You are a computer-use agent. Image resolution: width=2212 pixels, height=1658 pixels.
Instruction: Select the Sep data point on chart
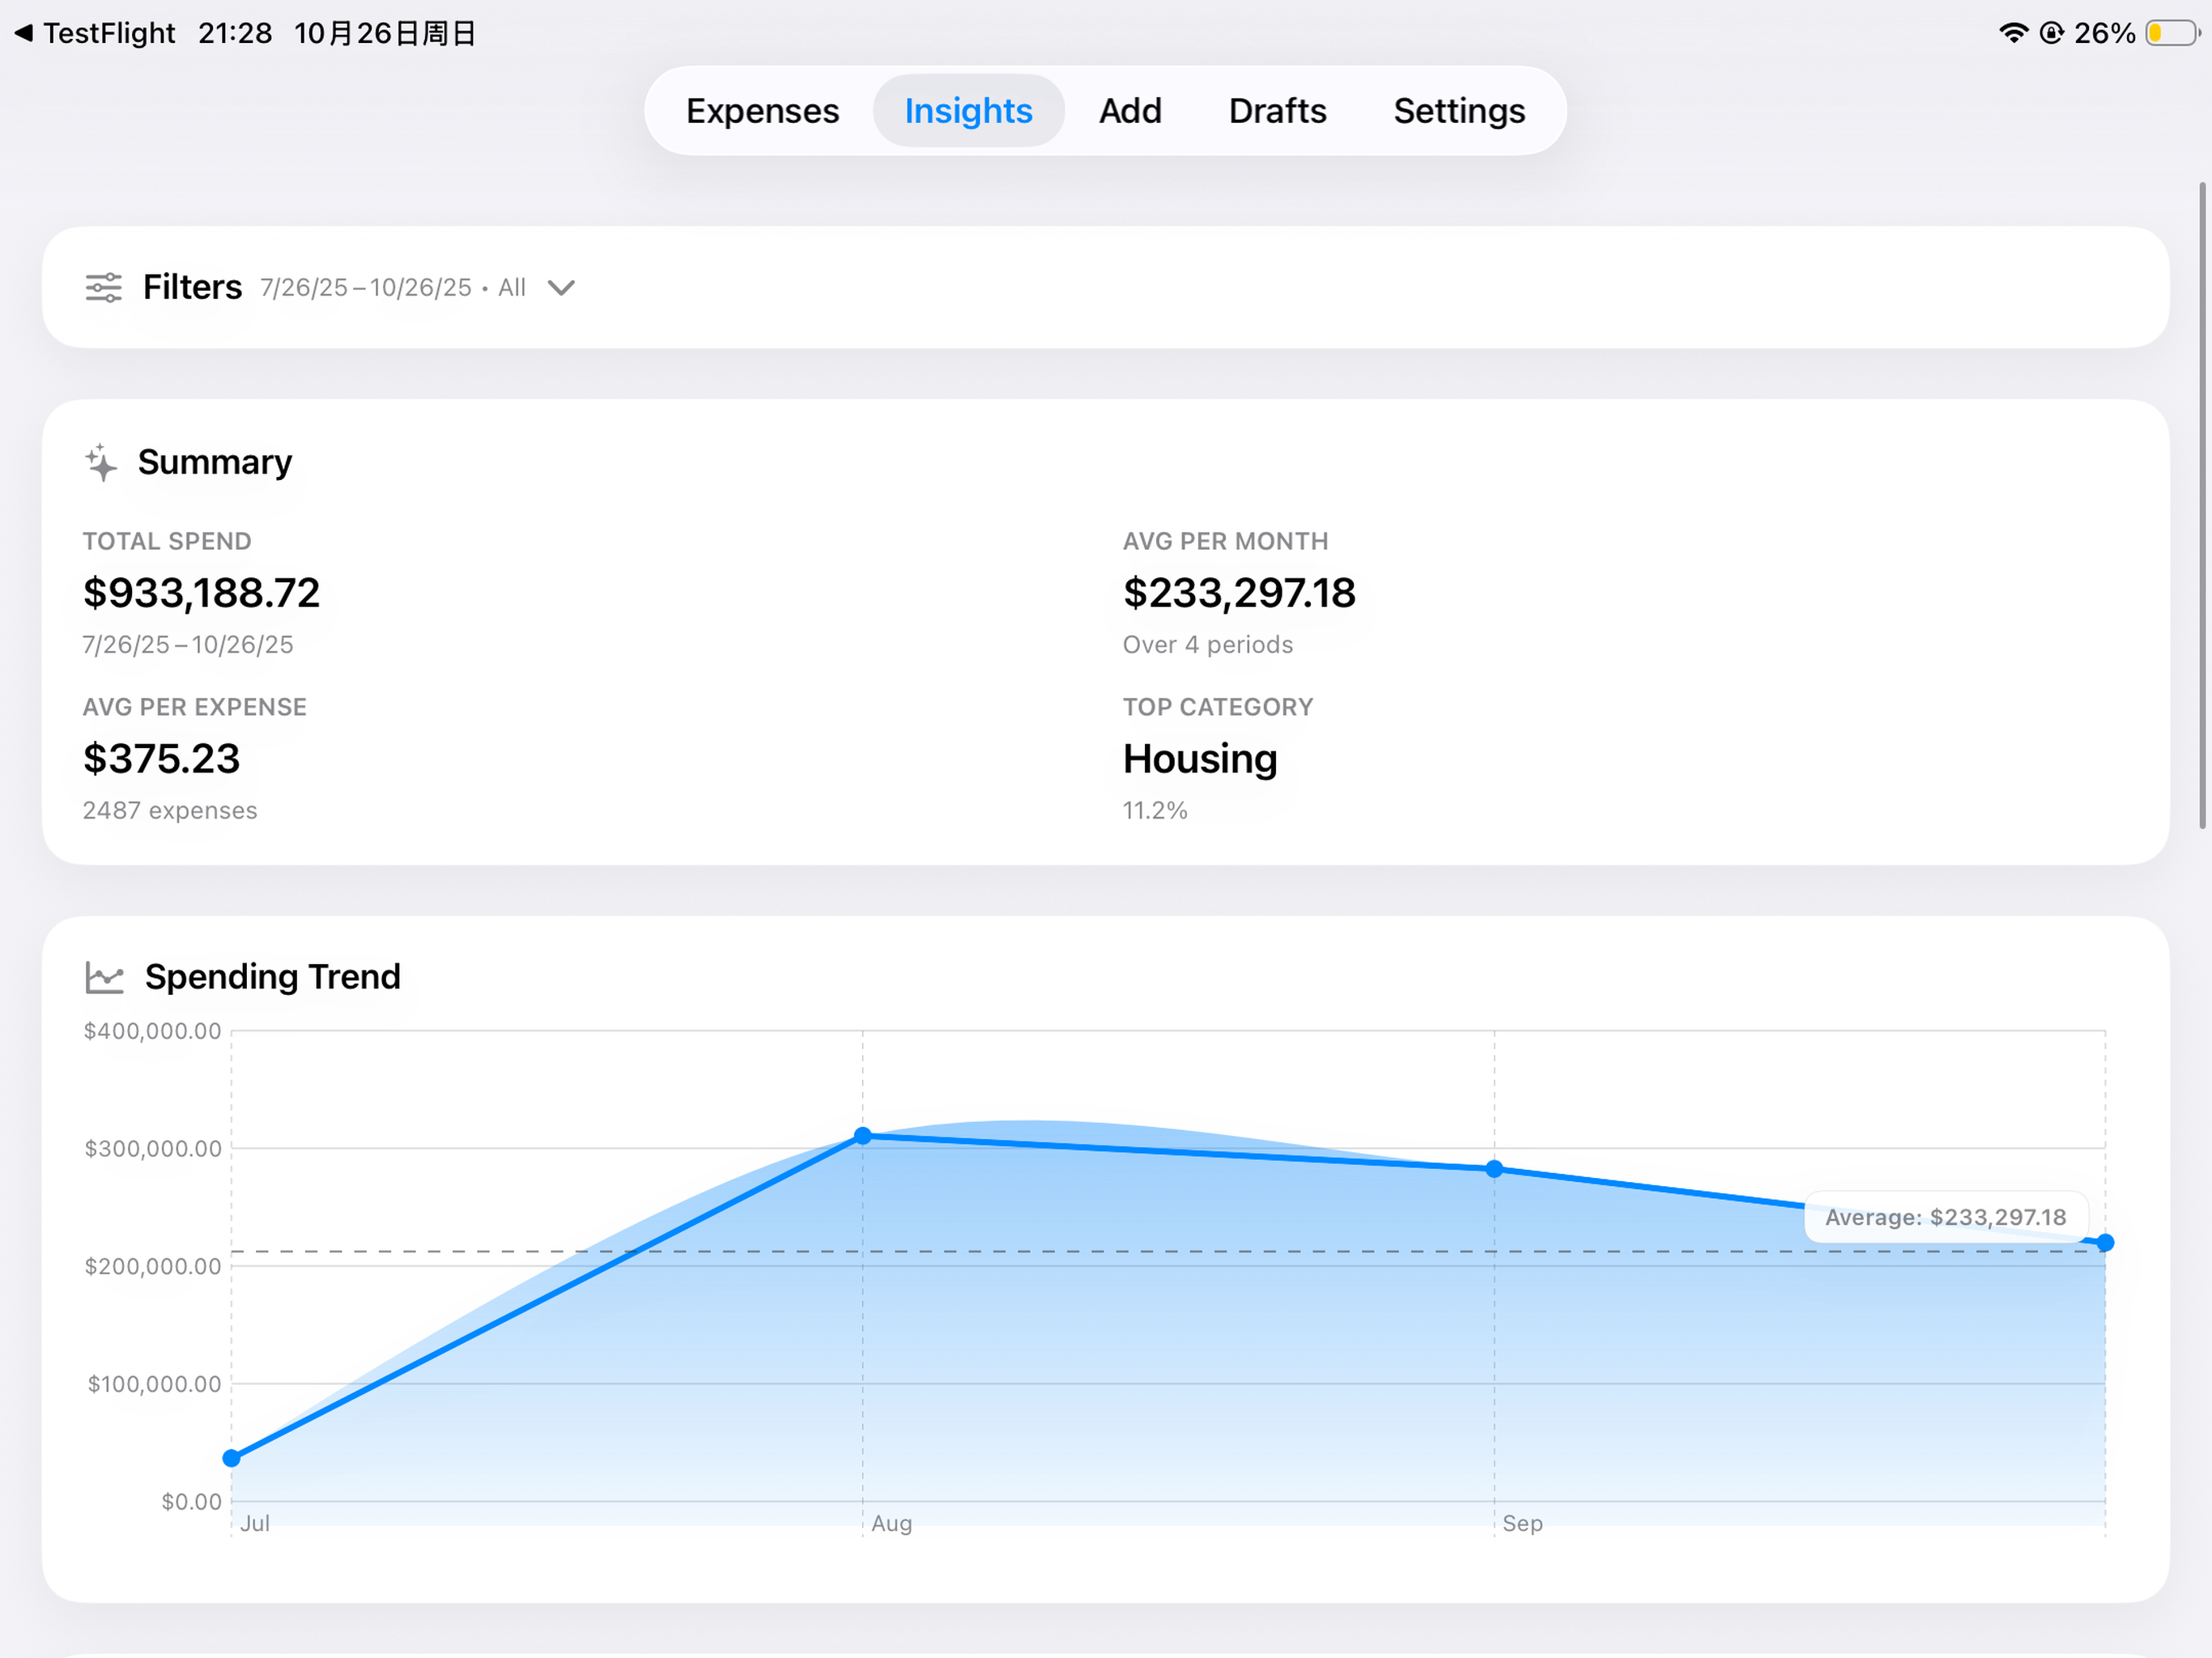click(x=1494, y=1169)
